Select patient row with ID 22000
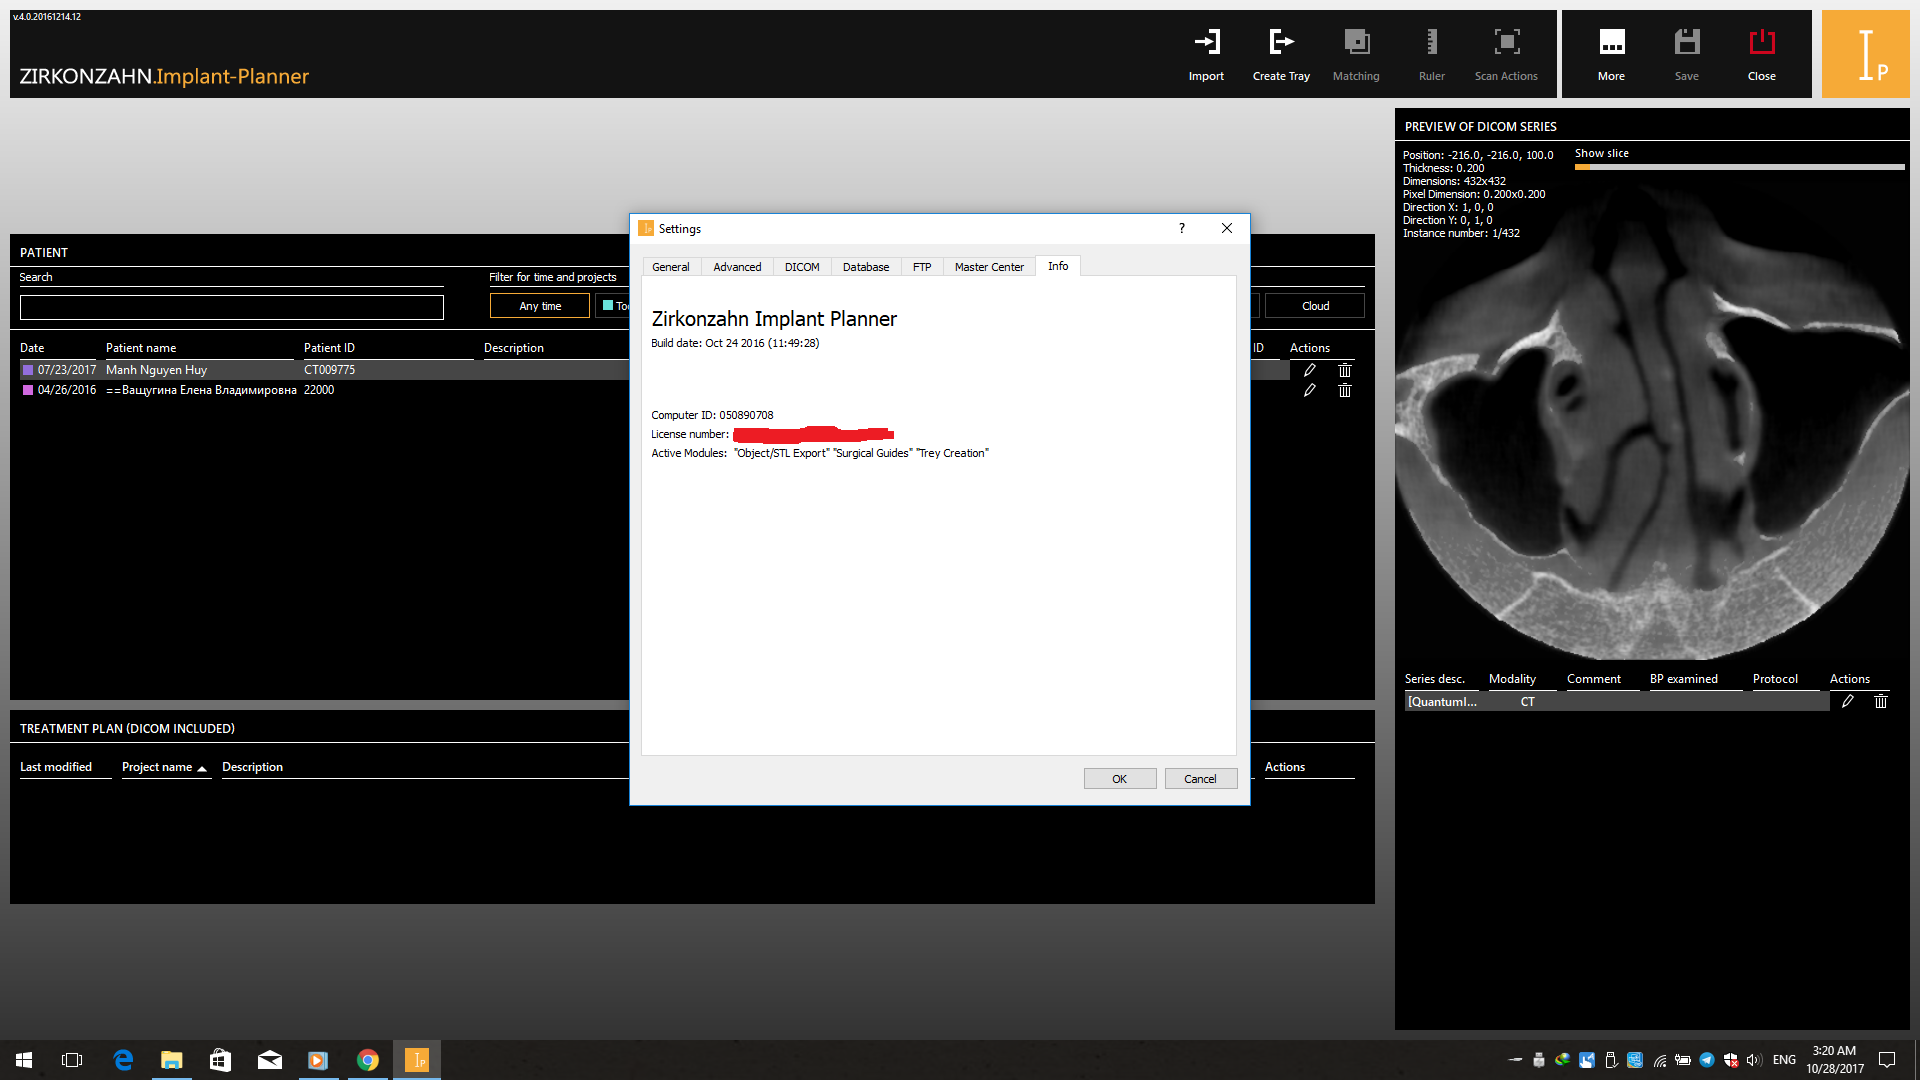Screen dimensions: 1920x1080 tap(325, 390)
